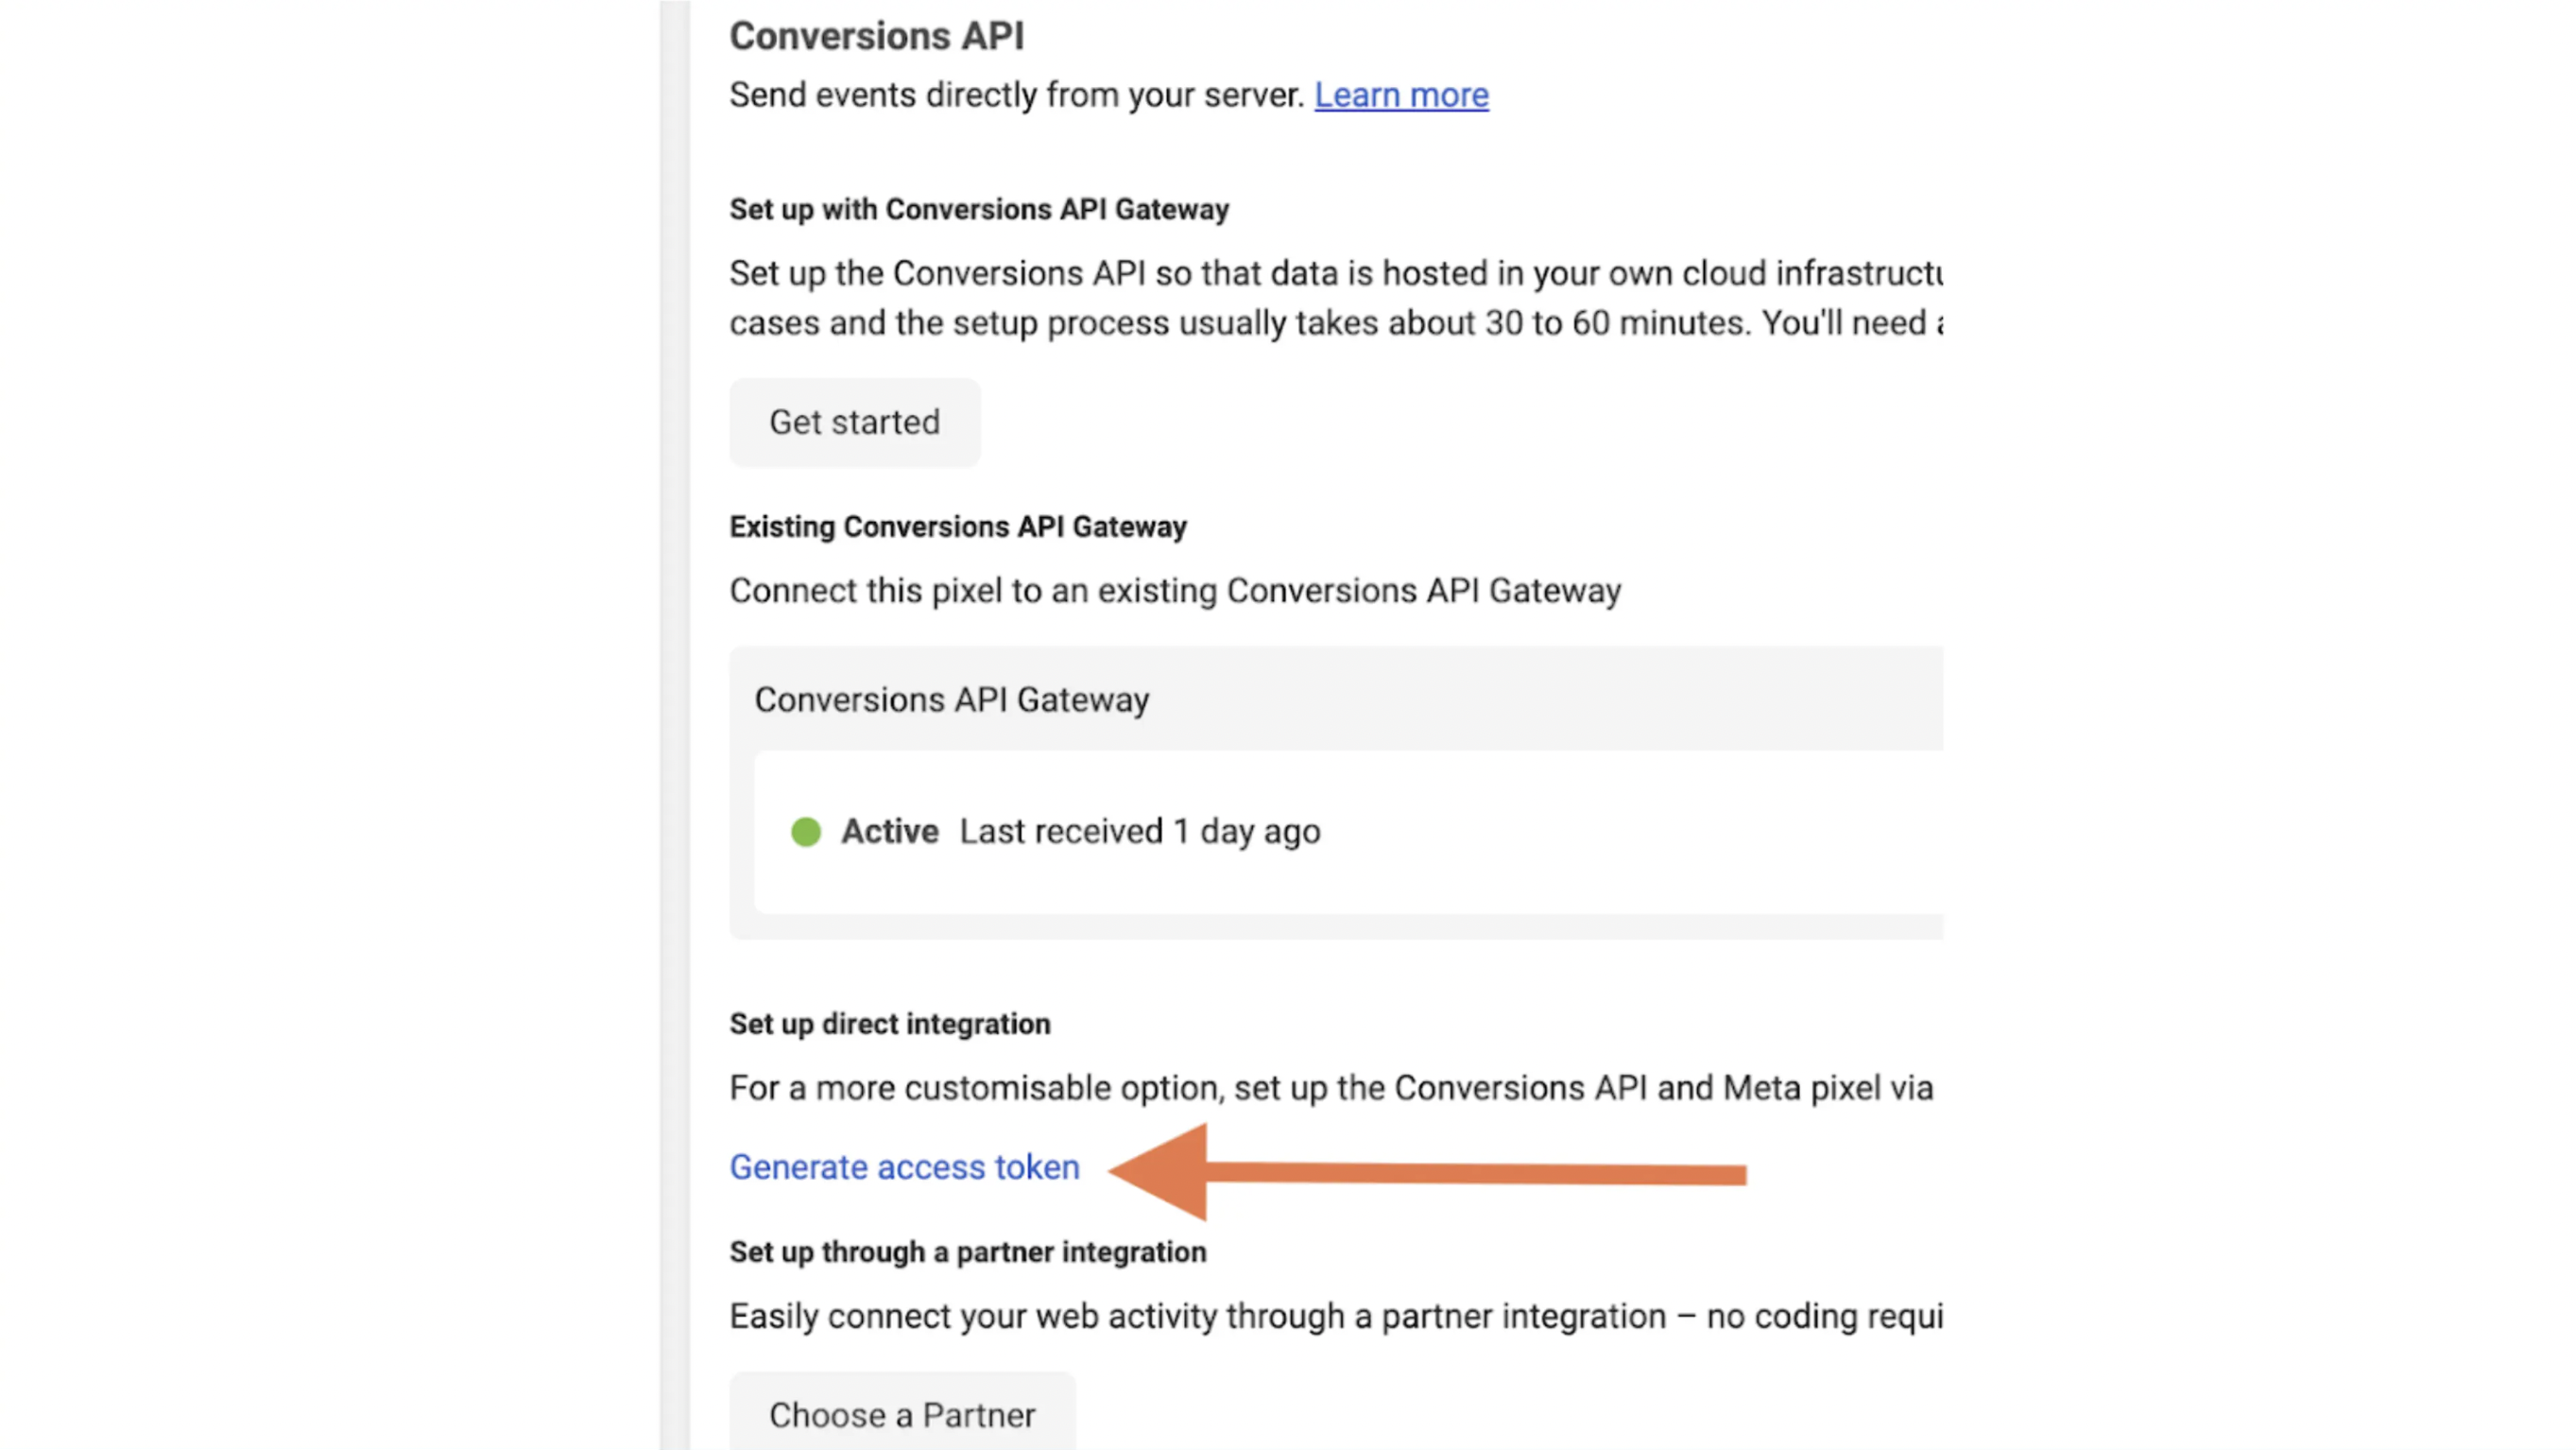Click 'Last received 1 day ago' text
This screenshot has height=1450, width=2576.
coord(1140,832)
